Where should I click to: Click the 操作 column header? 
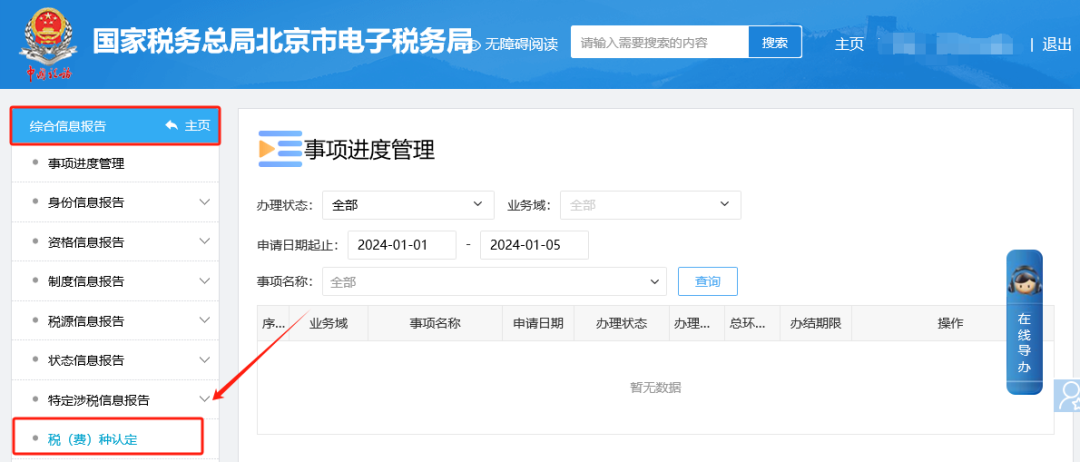point(951,323)
